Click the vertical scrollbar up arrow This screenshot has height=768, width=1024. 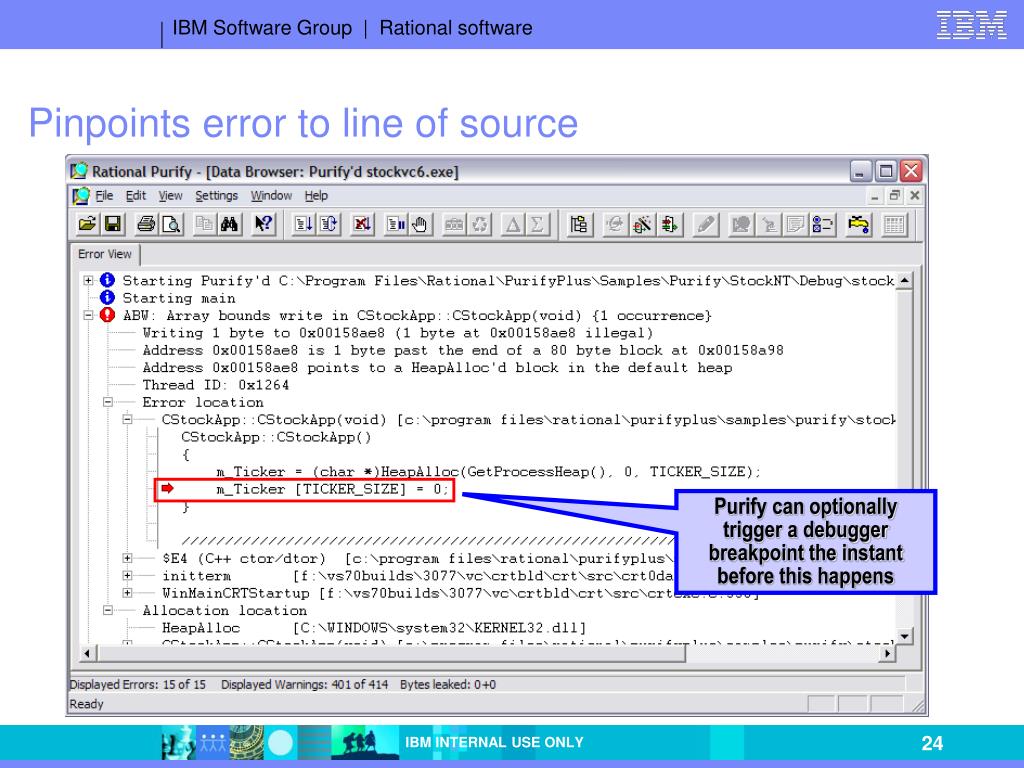point(904,281)
